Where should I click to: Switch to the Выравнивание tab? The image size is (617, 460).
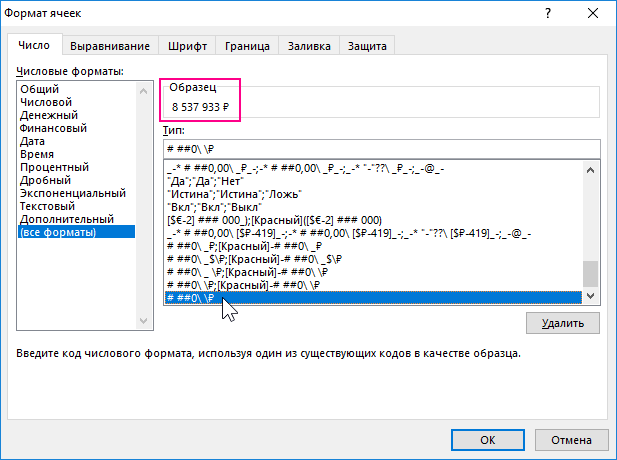[110, 46]
